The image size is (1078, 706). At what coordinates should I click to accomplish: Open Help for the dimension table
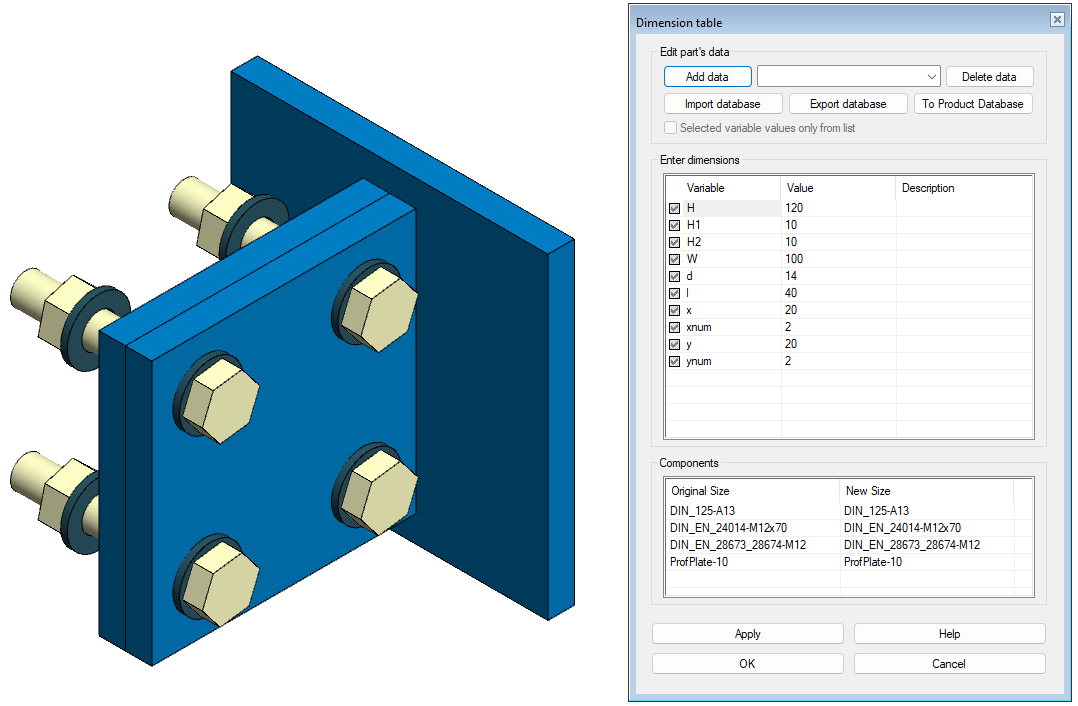[x=949, y=634]
